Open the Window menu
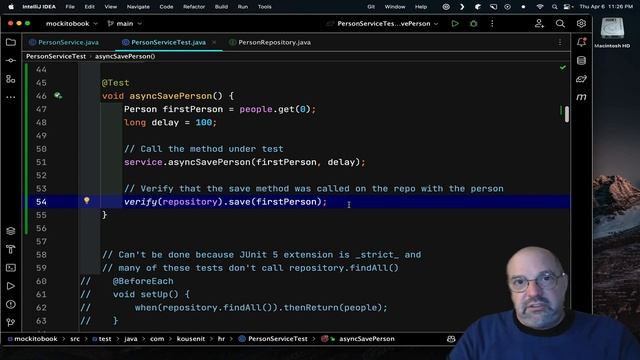The height and width of the screenshot is (360, 640). tap(395, 7)
